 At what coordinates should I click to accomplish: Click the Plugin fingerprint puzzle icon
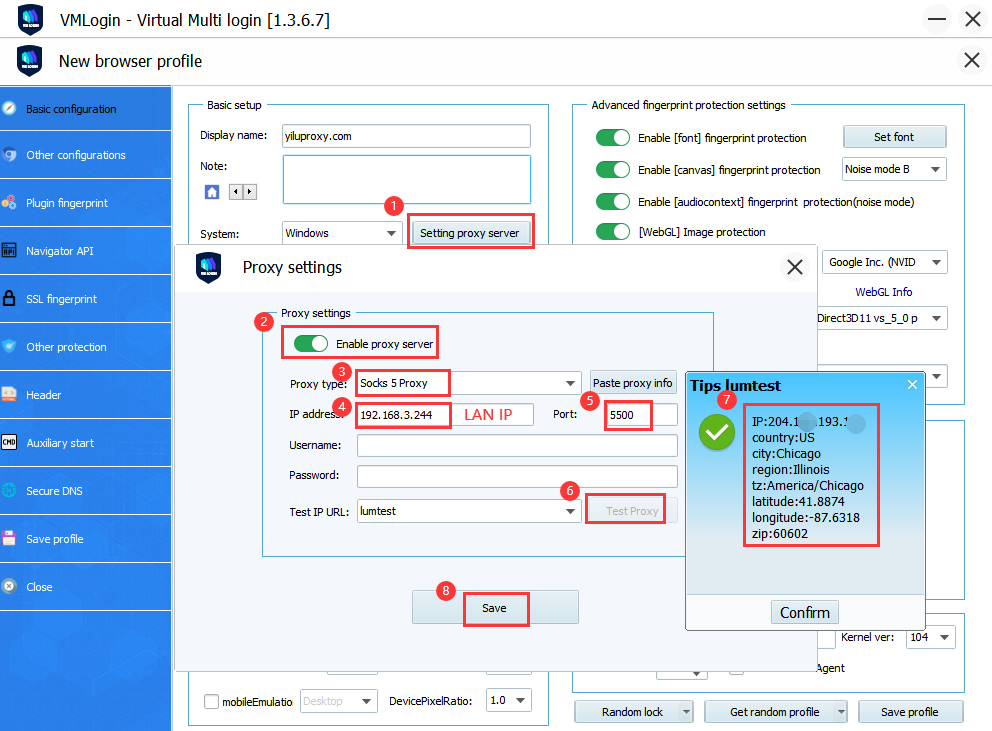9,203
